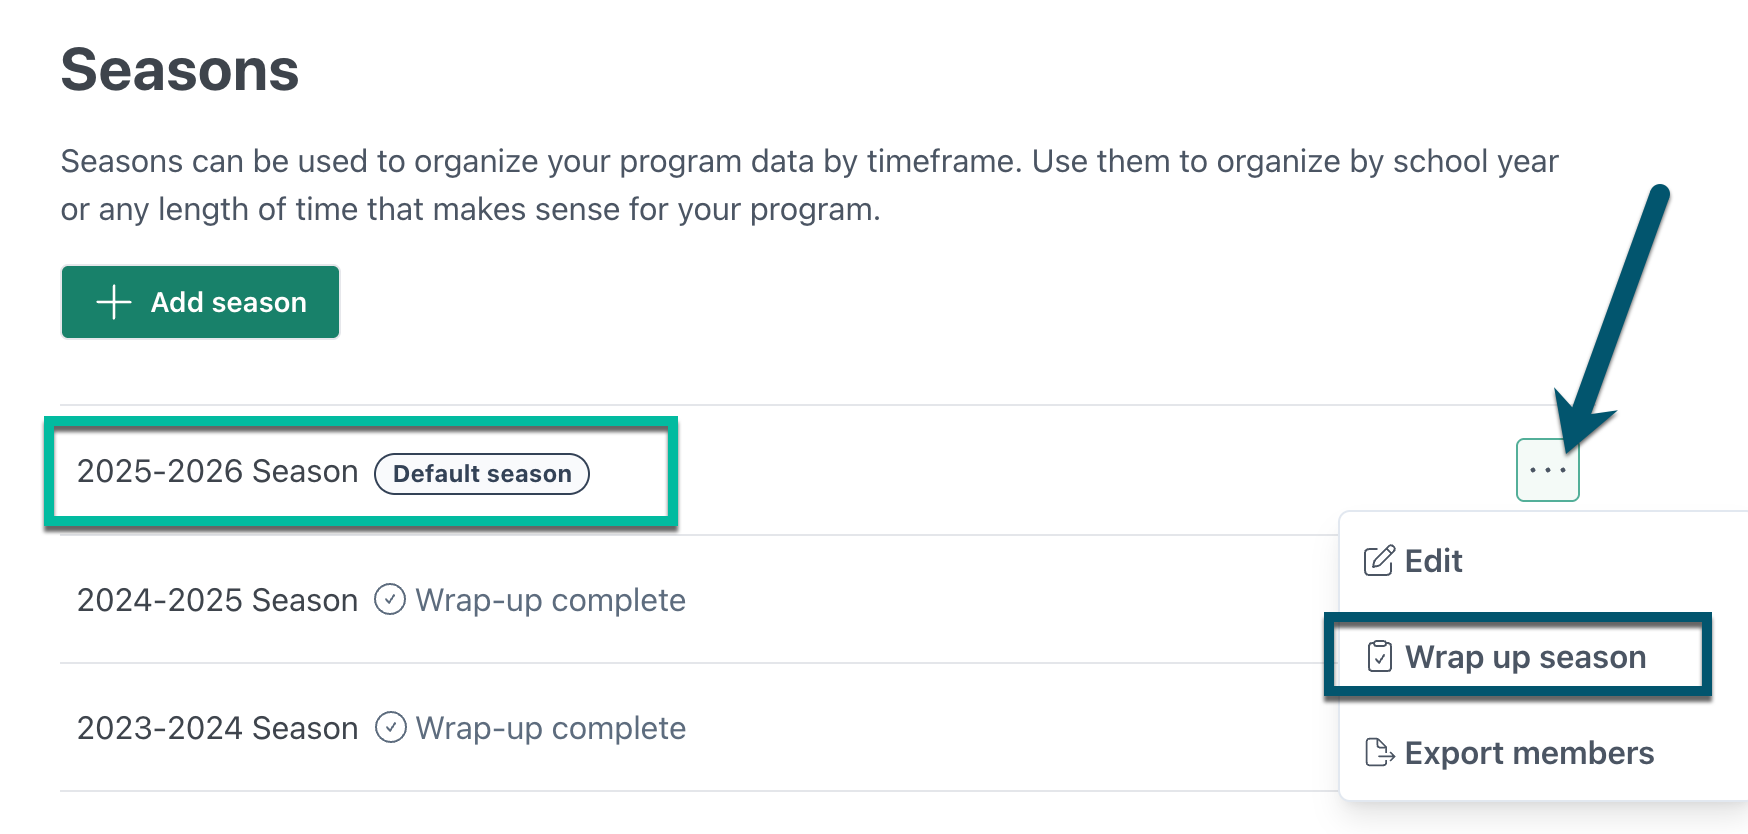The image size is (1748, 834).
Task: Click the check circle icon beside 2024-2025 Season
Action: tap(390, 600)
